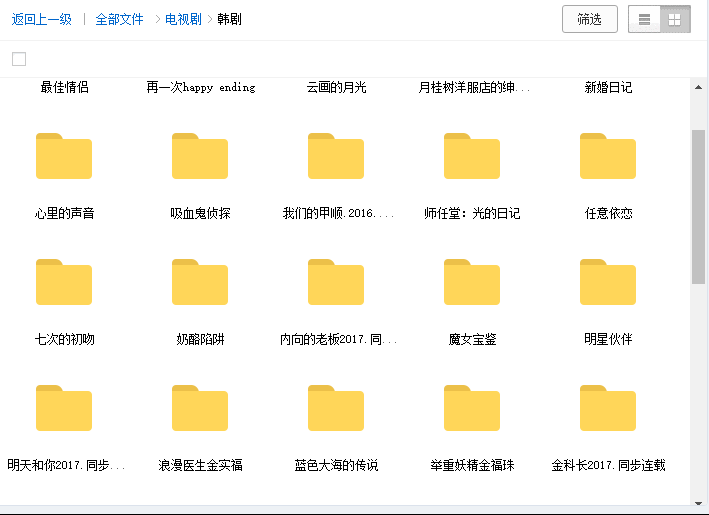Open the 奶酪陷阱 folder icon
The height and width of the screenshot is (515, 709).
click(200, 283)
